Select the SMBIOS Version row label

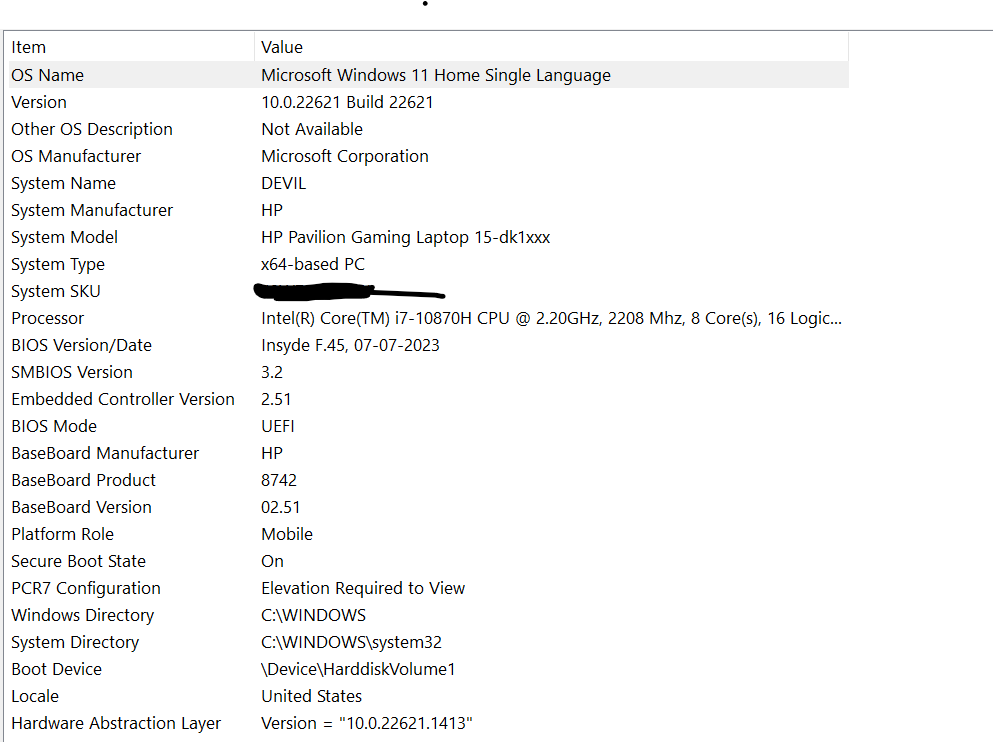[72, 372]
